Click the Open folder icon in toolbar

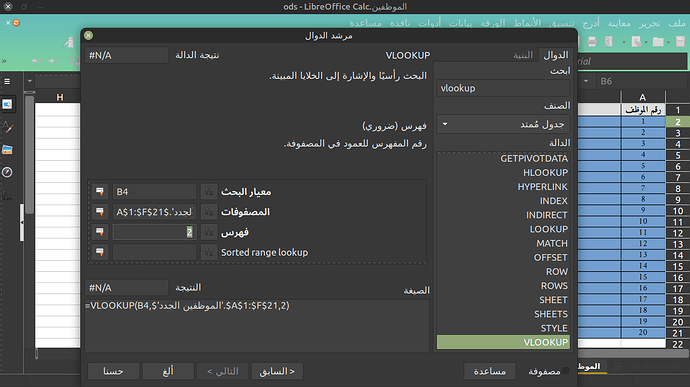point(658,42)
